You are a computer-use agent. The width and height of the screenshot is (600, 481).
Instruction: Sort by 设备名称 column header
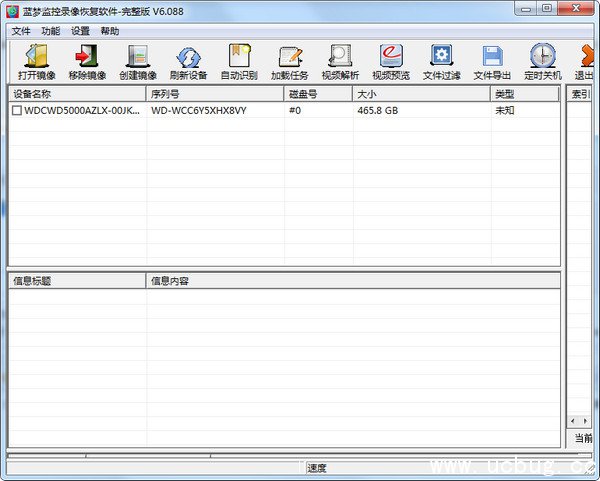[x=77, y=94]
